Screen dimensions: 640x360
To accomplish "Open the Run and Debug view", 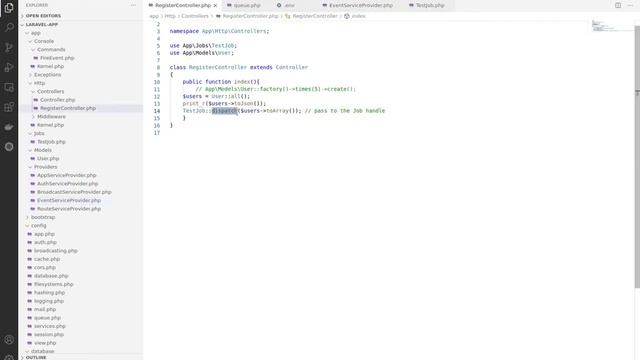I will (9, 67).
